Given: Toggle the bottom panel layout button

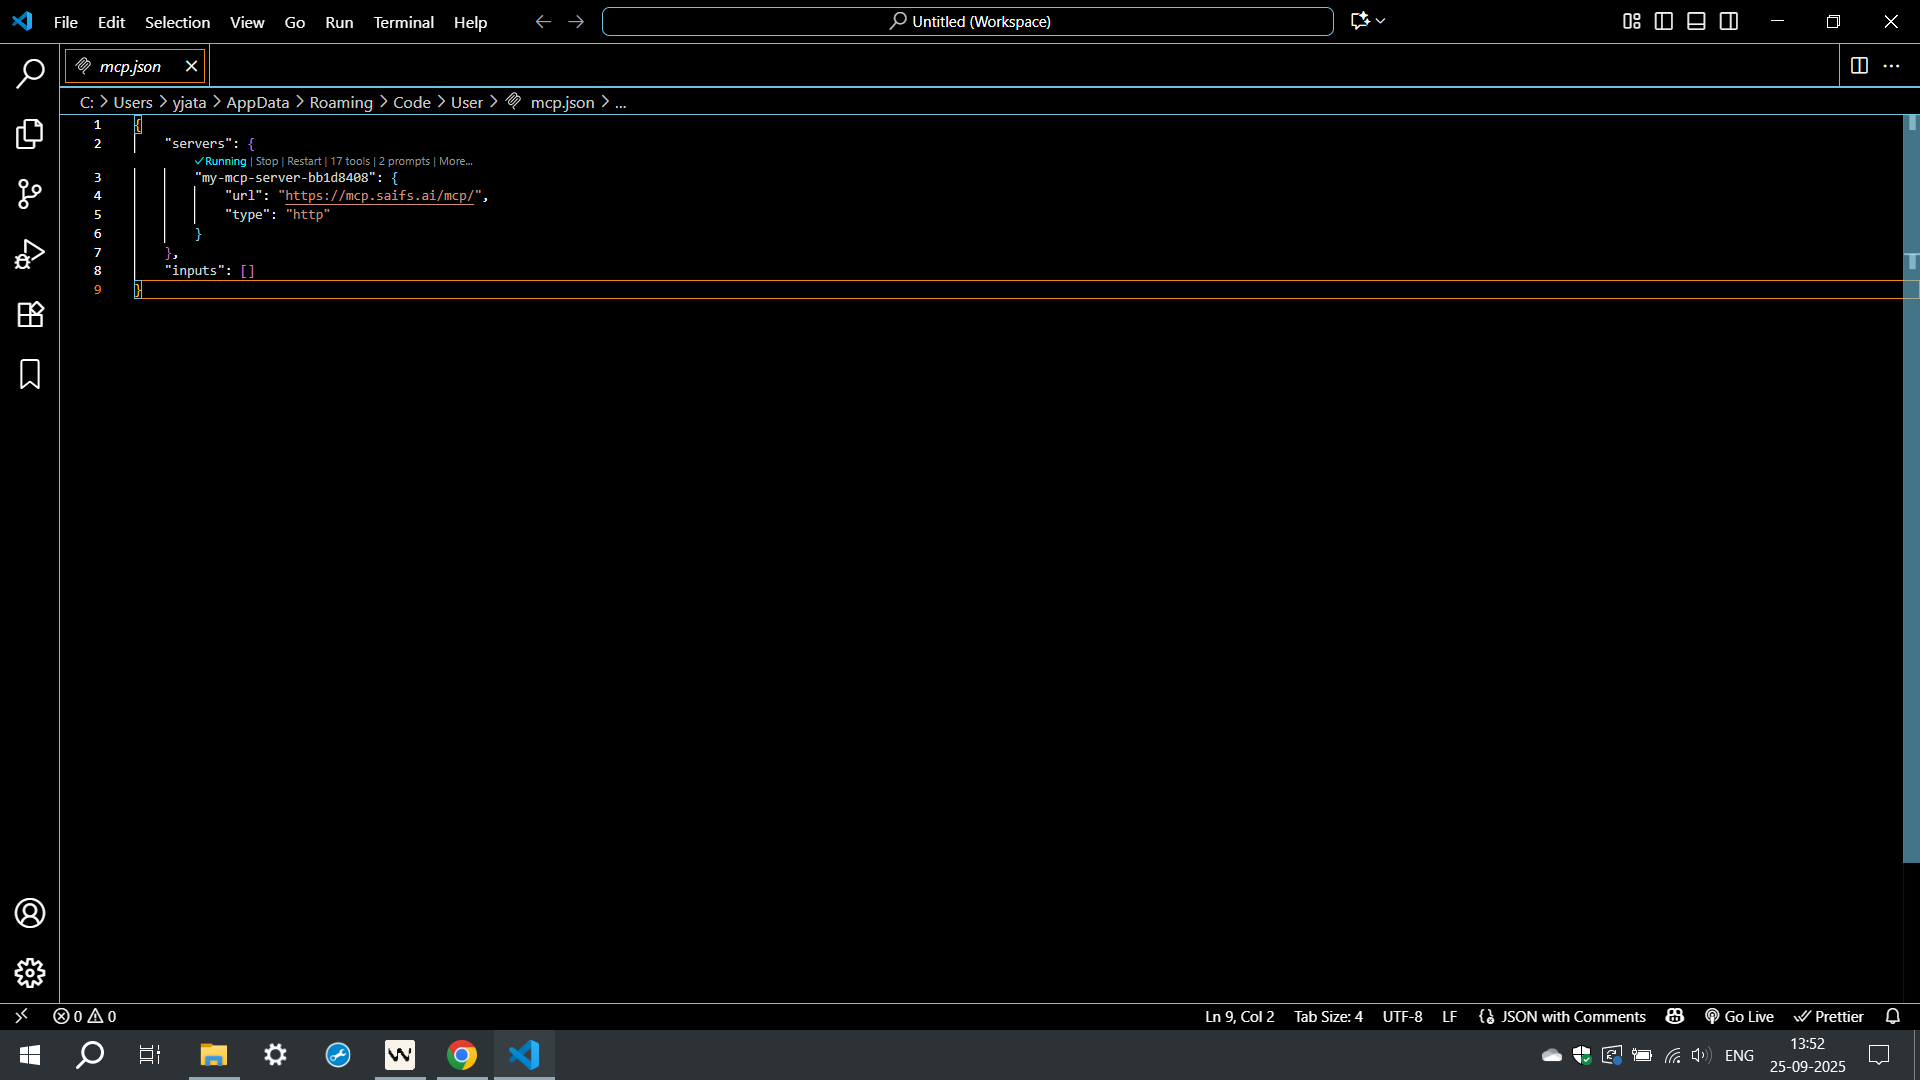Looking at the screenshot, I should click(x=1696, y=21).
